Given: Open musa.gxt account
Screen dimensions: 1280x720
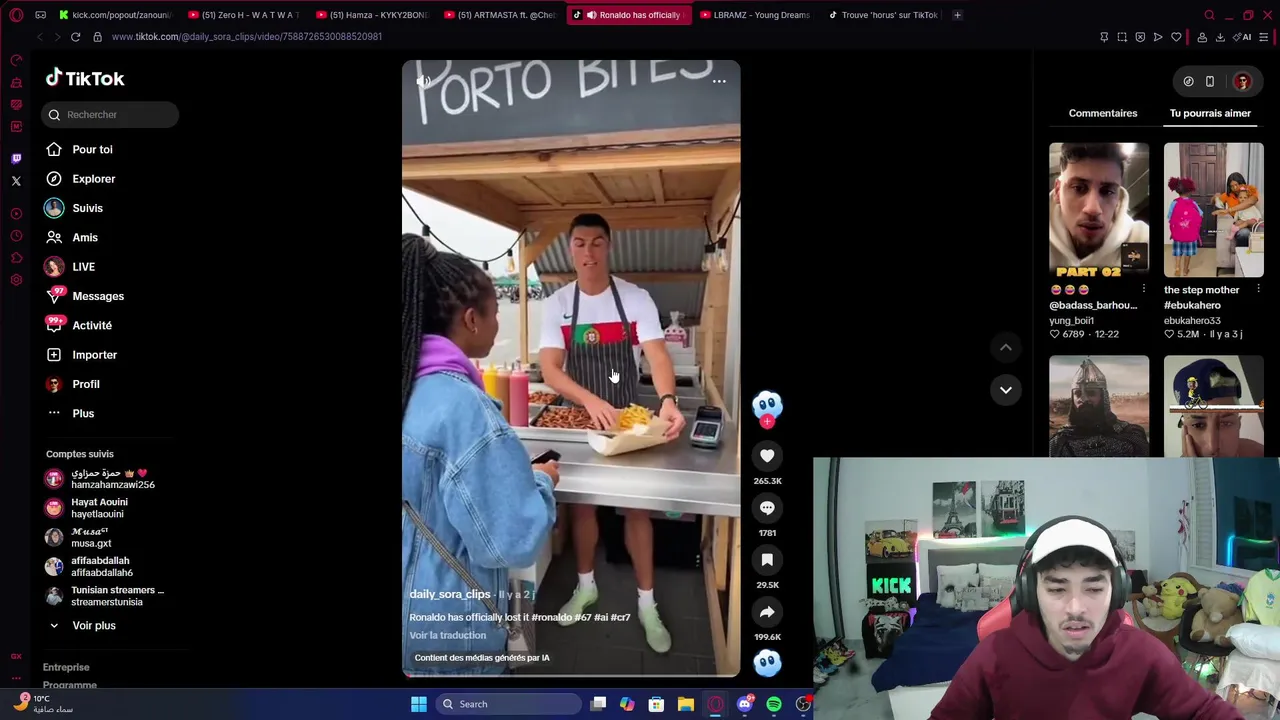Looking at the screenshot, I should point(90,538).
